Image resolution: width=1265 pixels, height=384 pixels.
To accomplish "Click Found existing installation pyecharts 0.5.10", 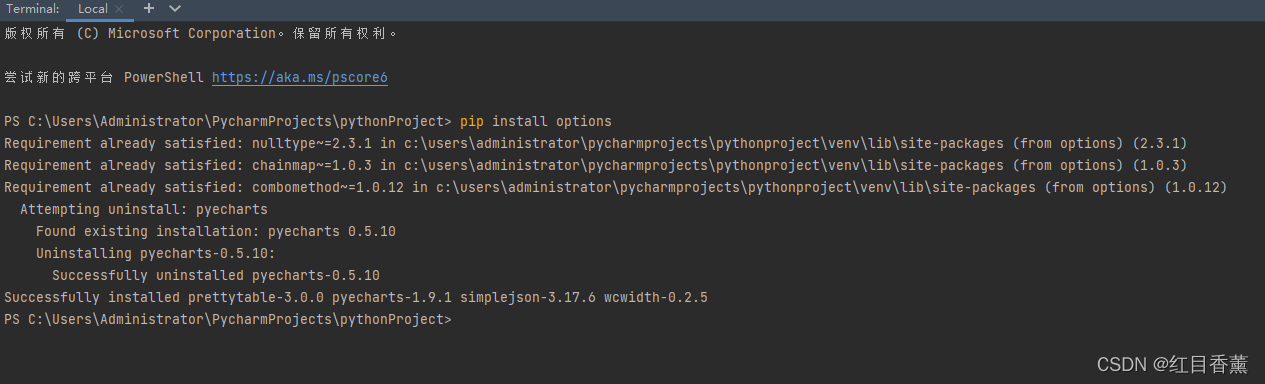I will click(216, 231).
